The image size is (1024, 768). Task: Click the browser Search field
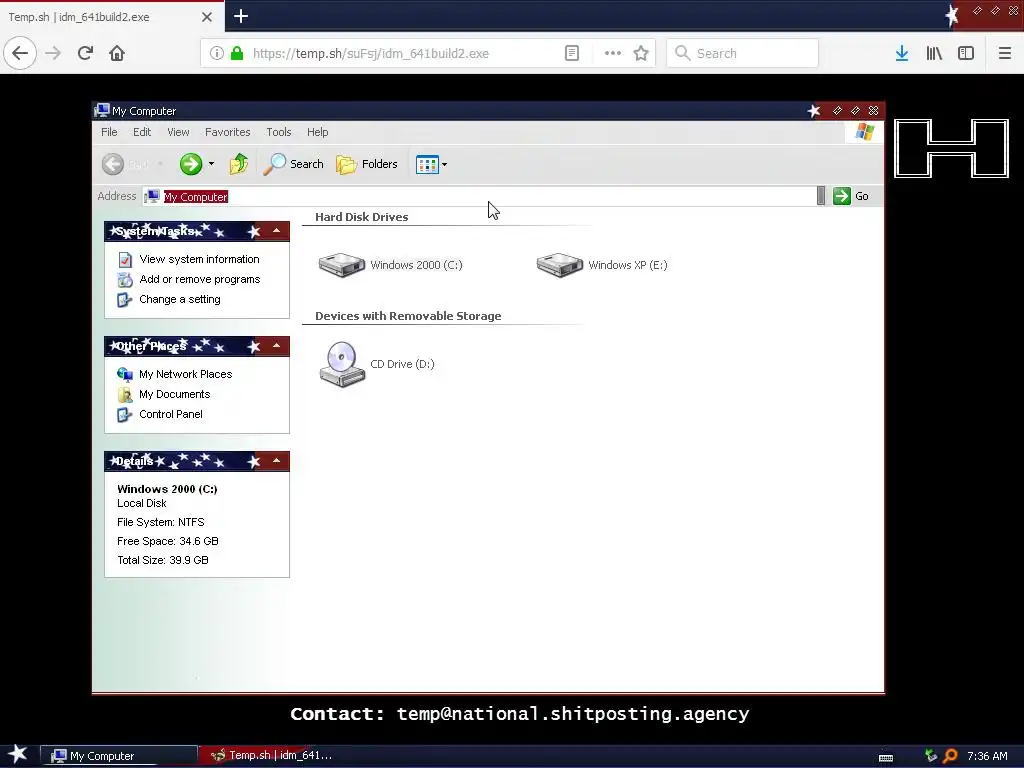coord(743,53)
